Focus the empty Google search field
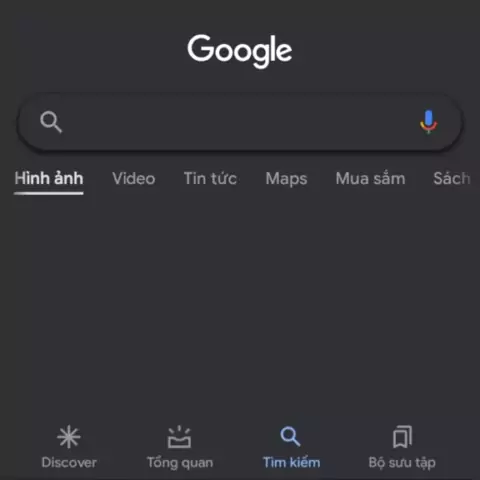This screenshot has width=480, height=480. [x=239, y=122]
